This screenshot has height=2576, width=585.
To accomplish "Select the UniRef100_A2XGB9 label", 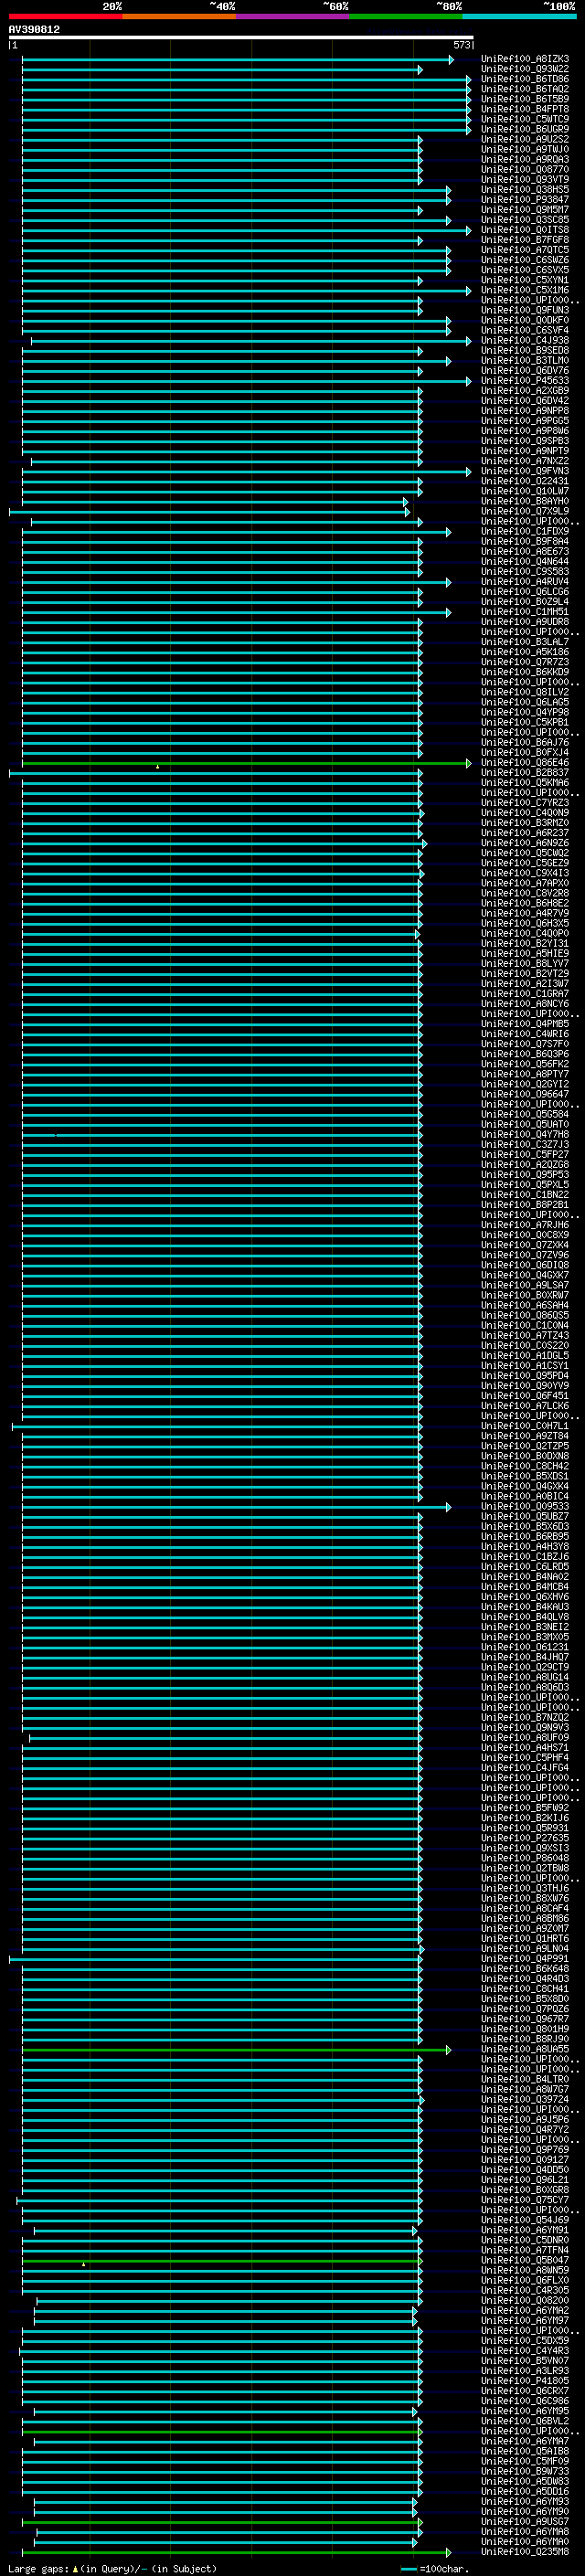I will 525,391.
